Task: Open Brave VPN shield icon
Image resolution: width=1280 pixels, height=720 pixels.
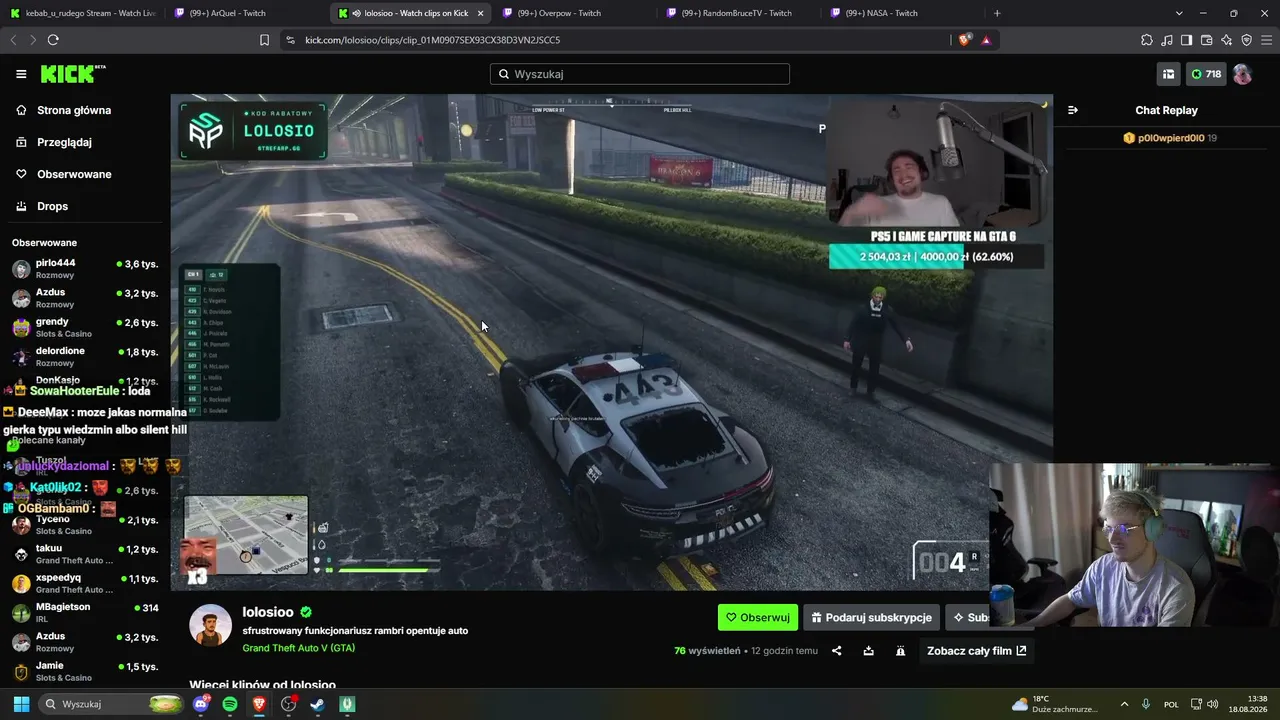Action: (1246, 40)
